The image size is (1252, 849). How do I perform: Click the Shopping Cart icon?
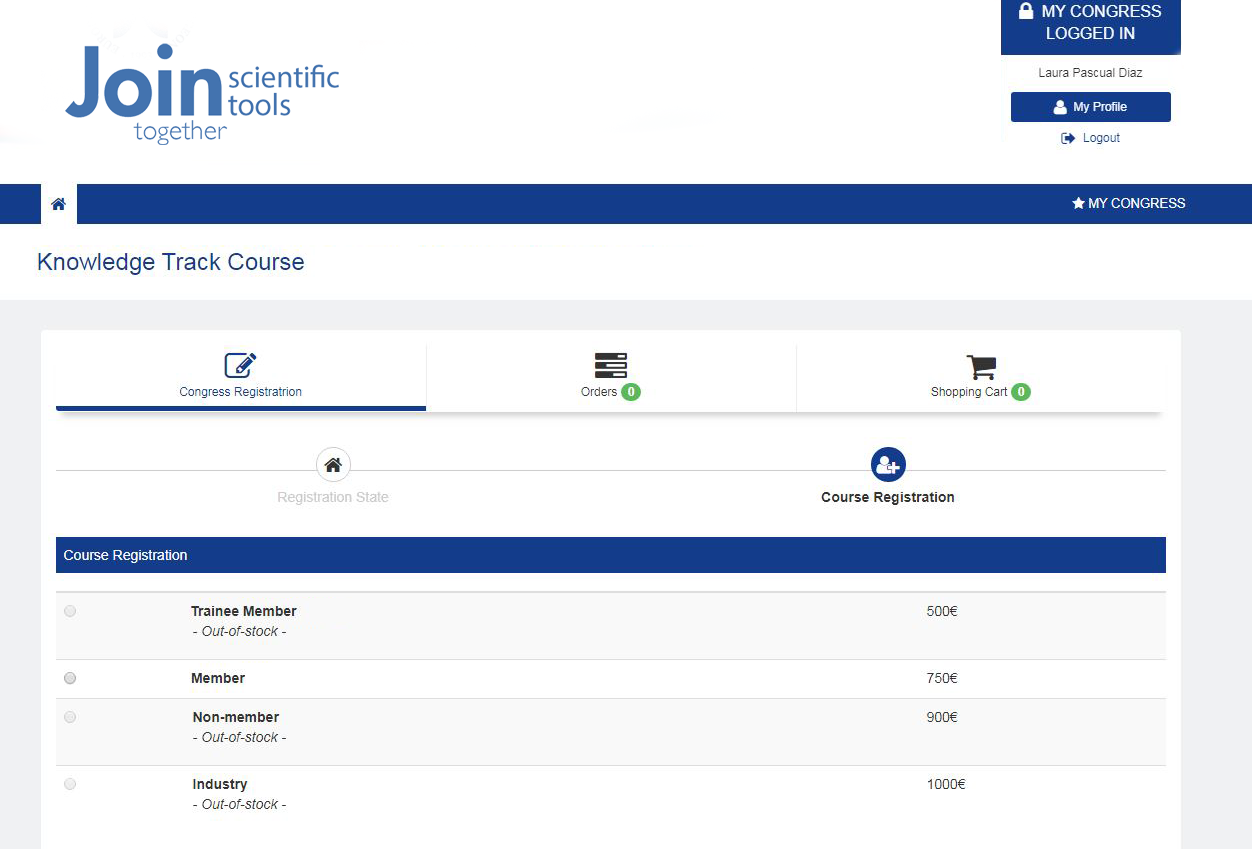pyautogui.click(x=981, y=366)
